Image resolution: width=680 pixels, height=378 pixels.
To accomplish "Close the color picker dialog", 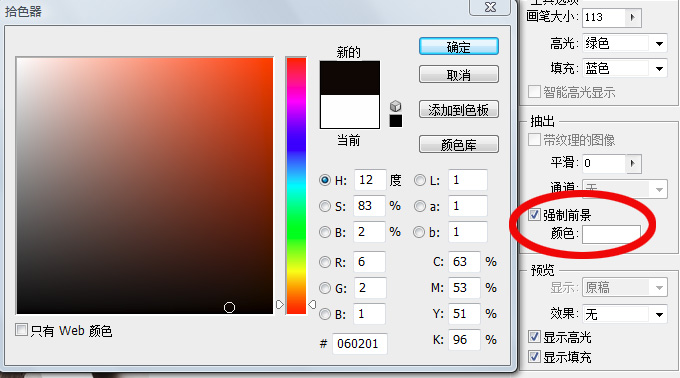I will click(x=490, y=7).
